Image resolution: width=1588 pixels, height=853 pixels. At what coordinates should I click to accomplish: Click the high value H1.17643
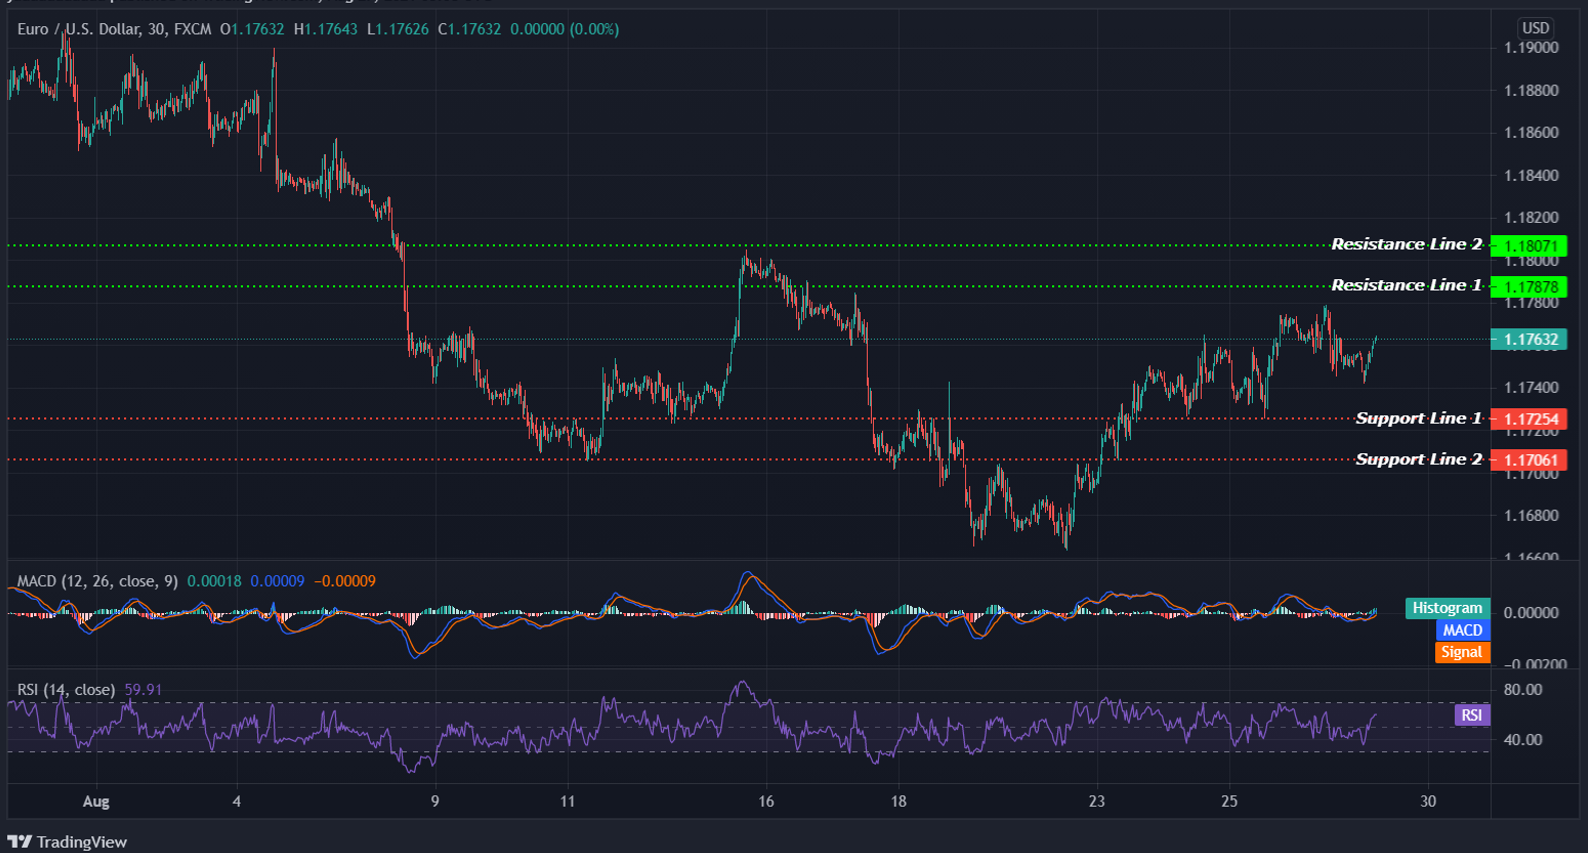tap(325, 29)
